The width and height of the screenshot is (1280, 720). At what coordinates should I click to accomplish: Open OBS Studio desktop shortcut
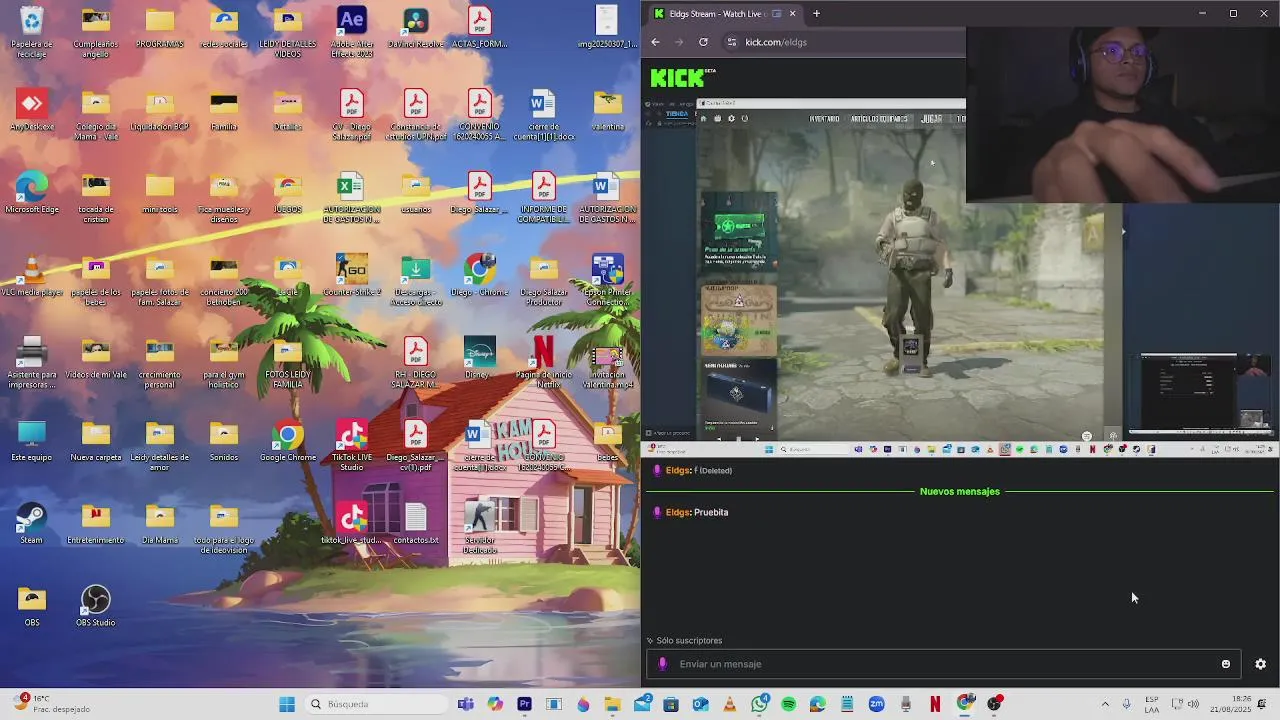point(96,606)
